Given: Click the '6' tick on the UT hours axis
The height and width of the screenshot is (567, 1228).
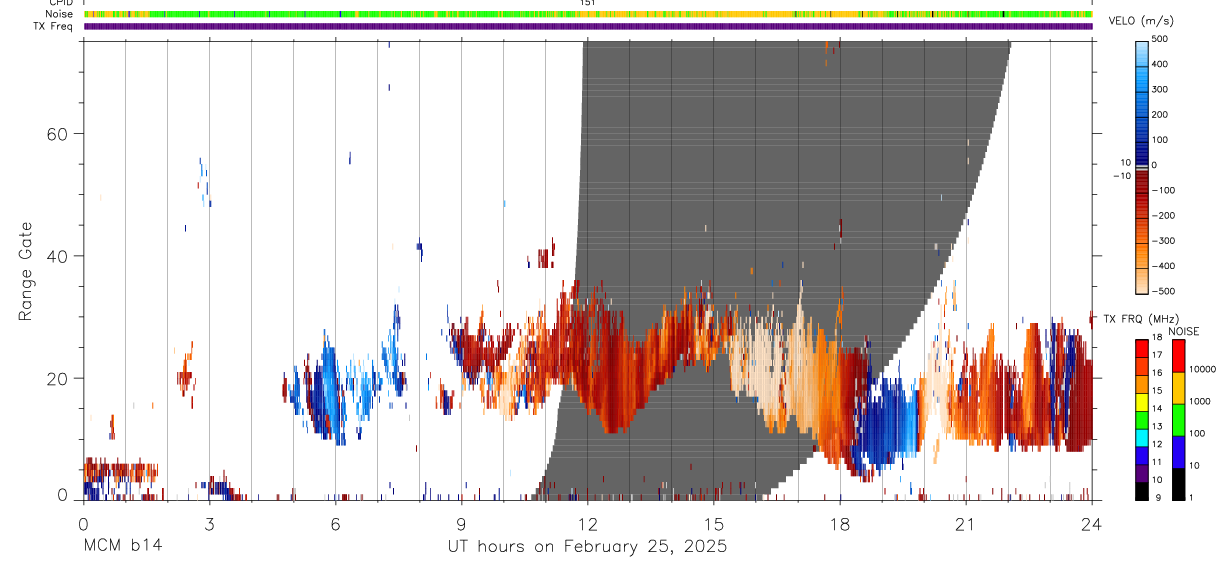Looking at the screenshot, I should 335,523.
